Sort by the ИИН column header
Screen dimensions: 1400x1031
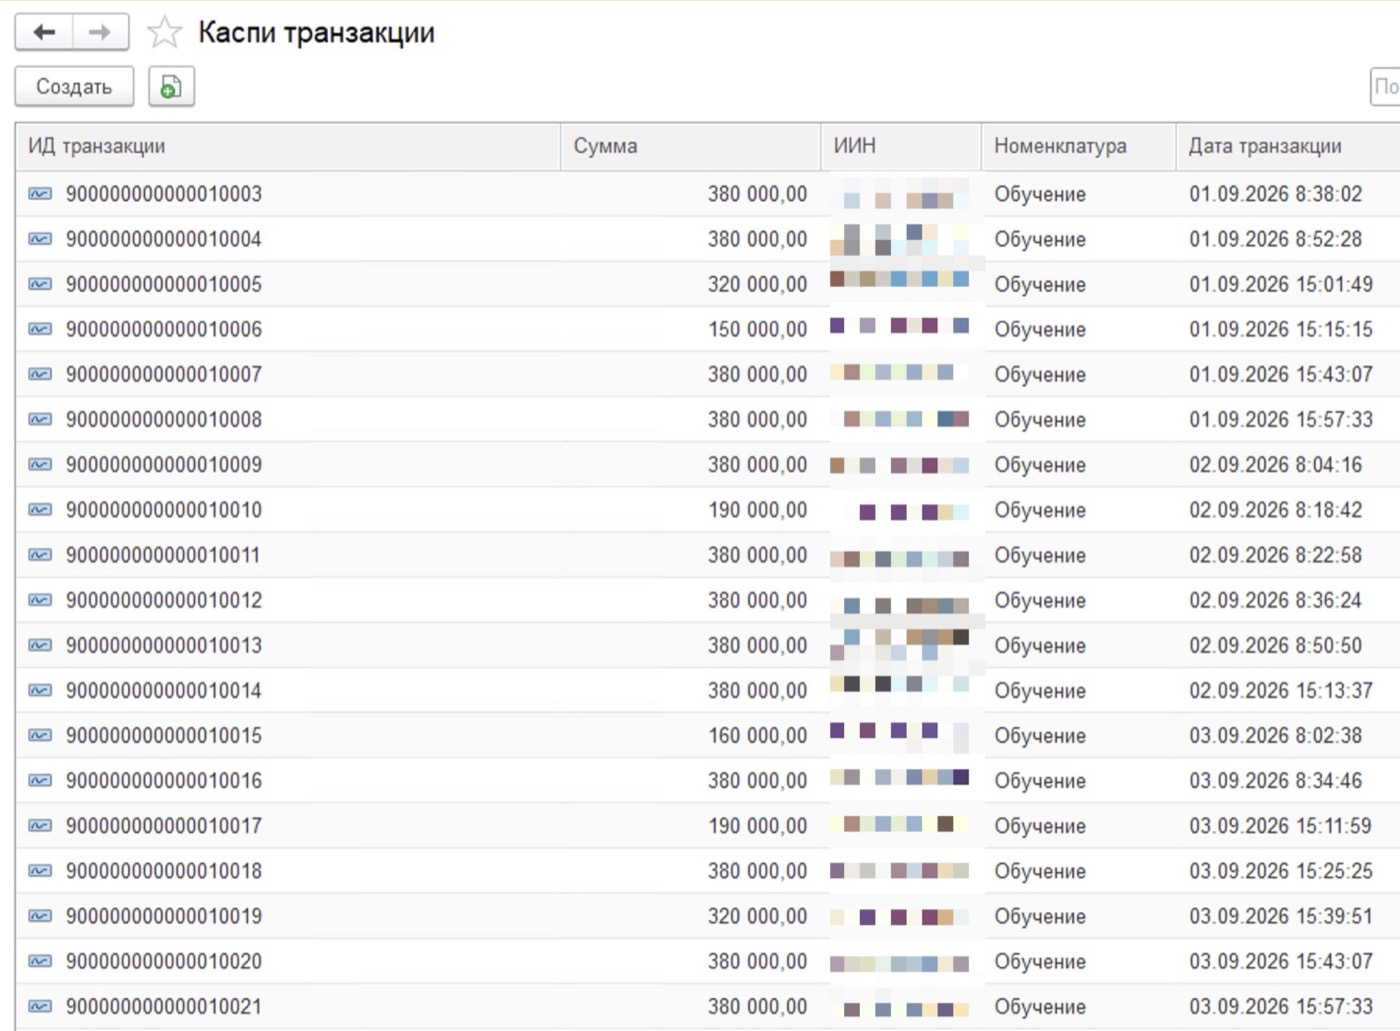(900, 146)
